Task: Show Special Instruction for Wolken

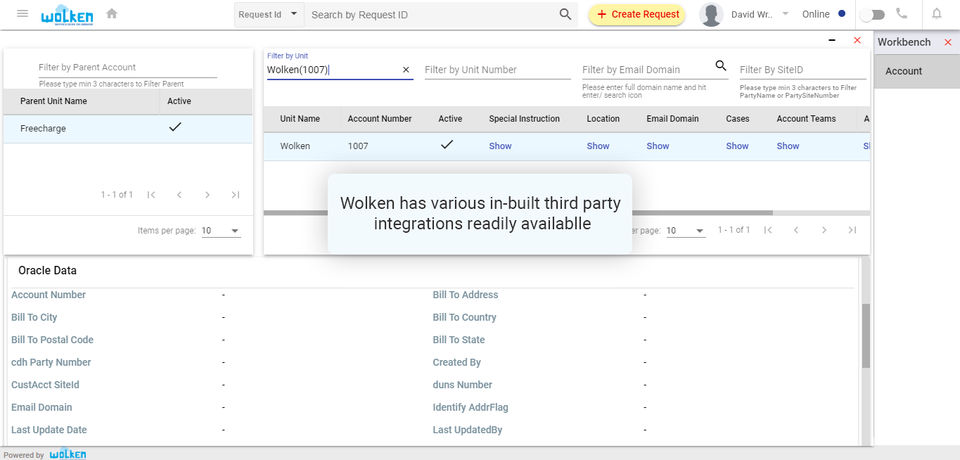Action: tap(500, 146)
